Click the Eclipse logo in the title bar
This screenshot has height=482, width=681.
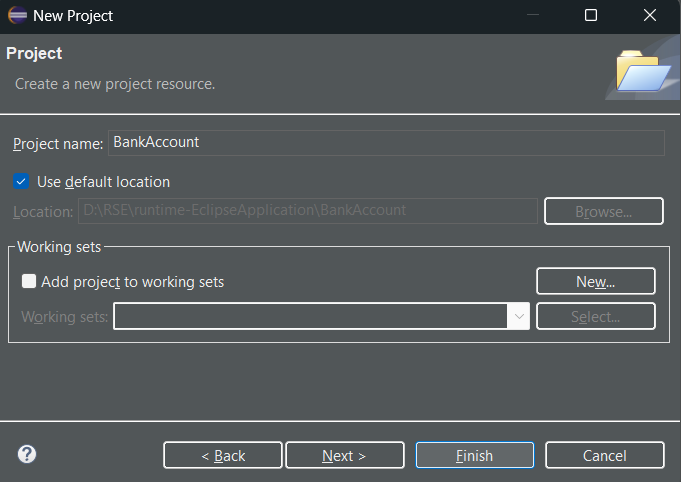(17, 15)
